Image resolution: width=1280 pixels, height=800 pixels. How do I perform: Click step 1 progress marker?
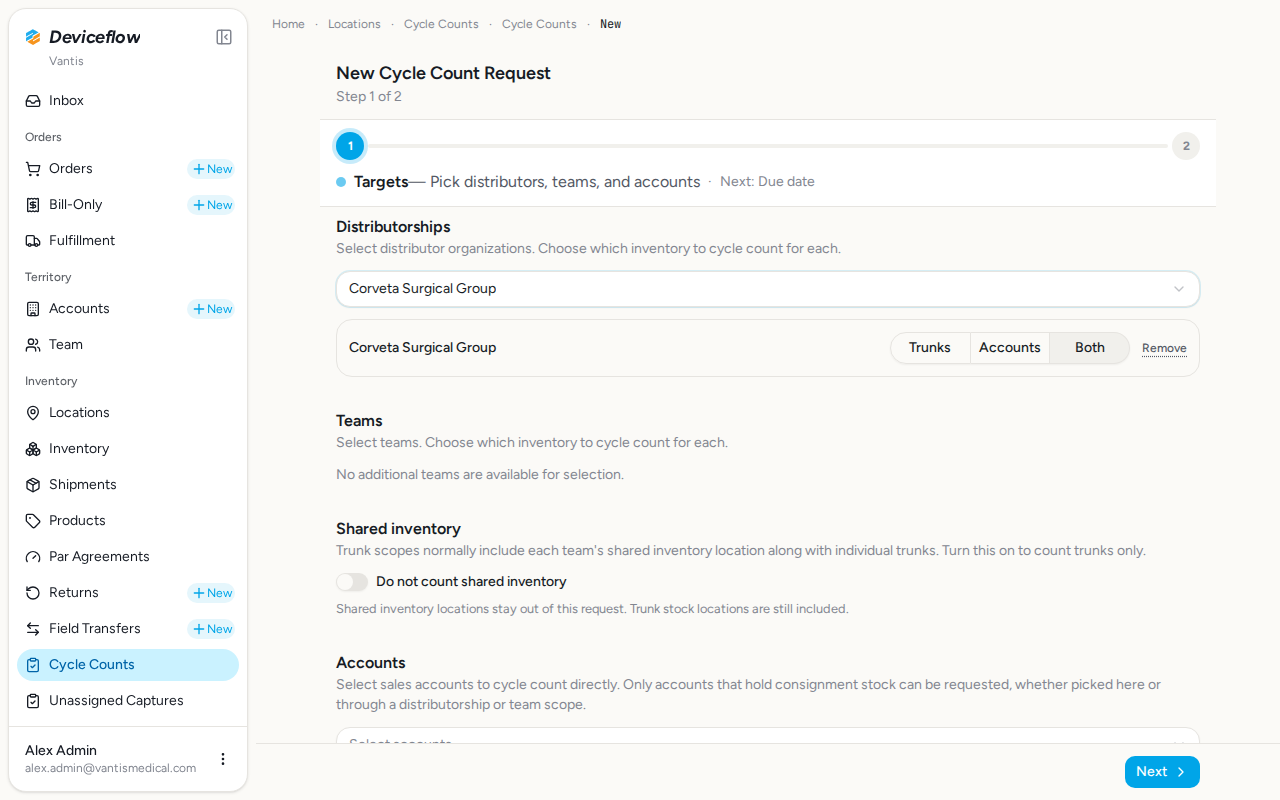pyautogui.click(x=350, y=146)
